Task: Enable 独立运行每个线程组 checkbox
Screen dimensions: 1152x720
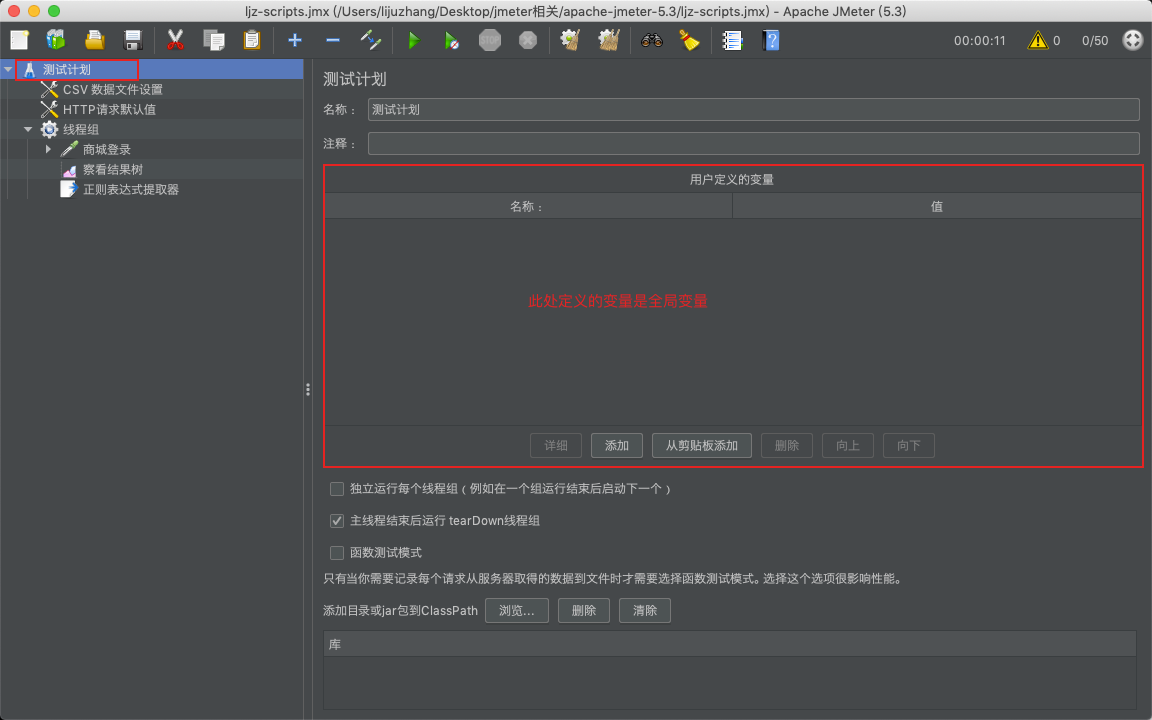Action: pos(337,489)
